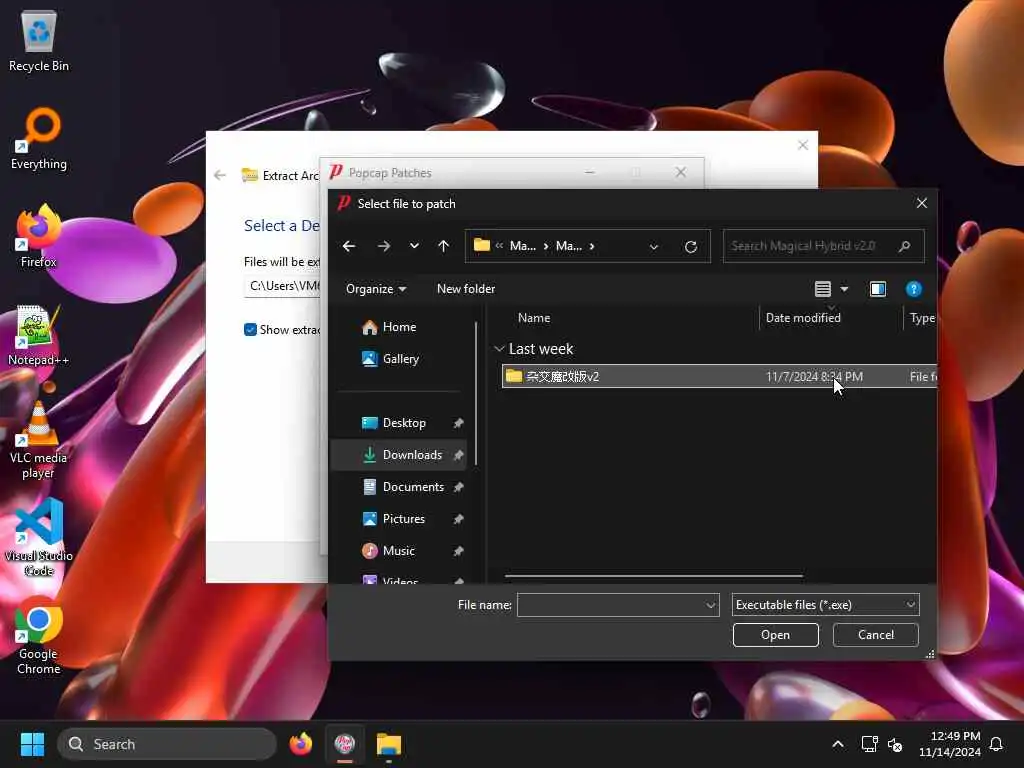This screenshot has width=1024, height=768.
Task: Go back in Select file dialog
Action: tap(349, 246)
